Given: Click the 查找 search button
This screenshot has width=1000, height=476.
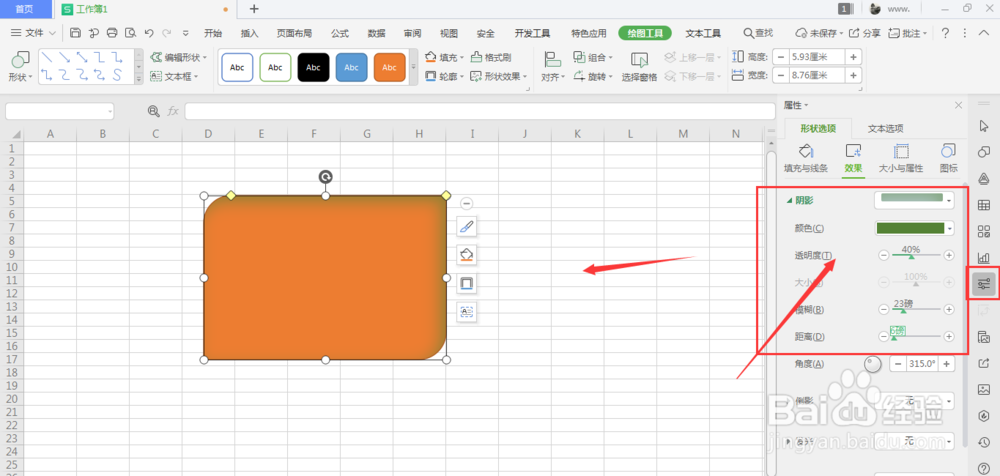Looking at the screenshot, I should coord(758,33).
